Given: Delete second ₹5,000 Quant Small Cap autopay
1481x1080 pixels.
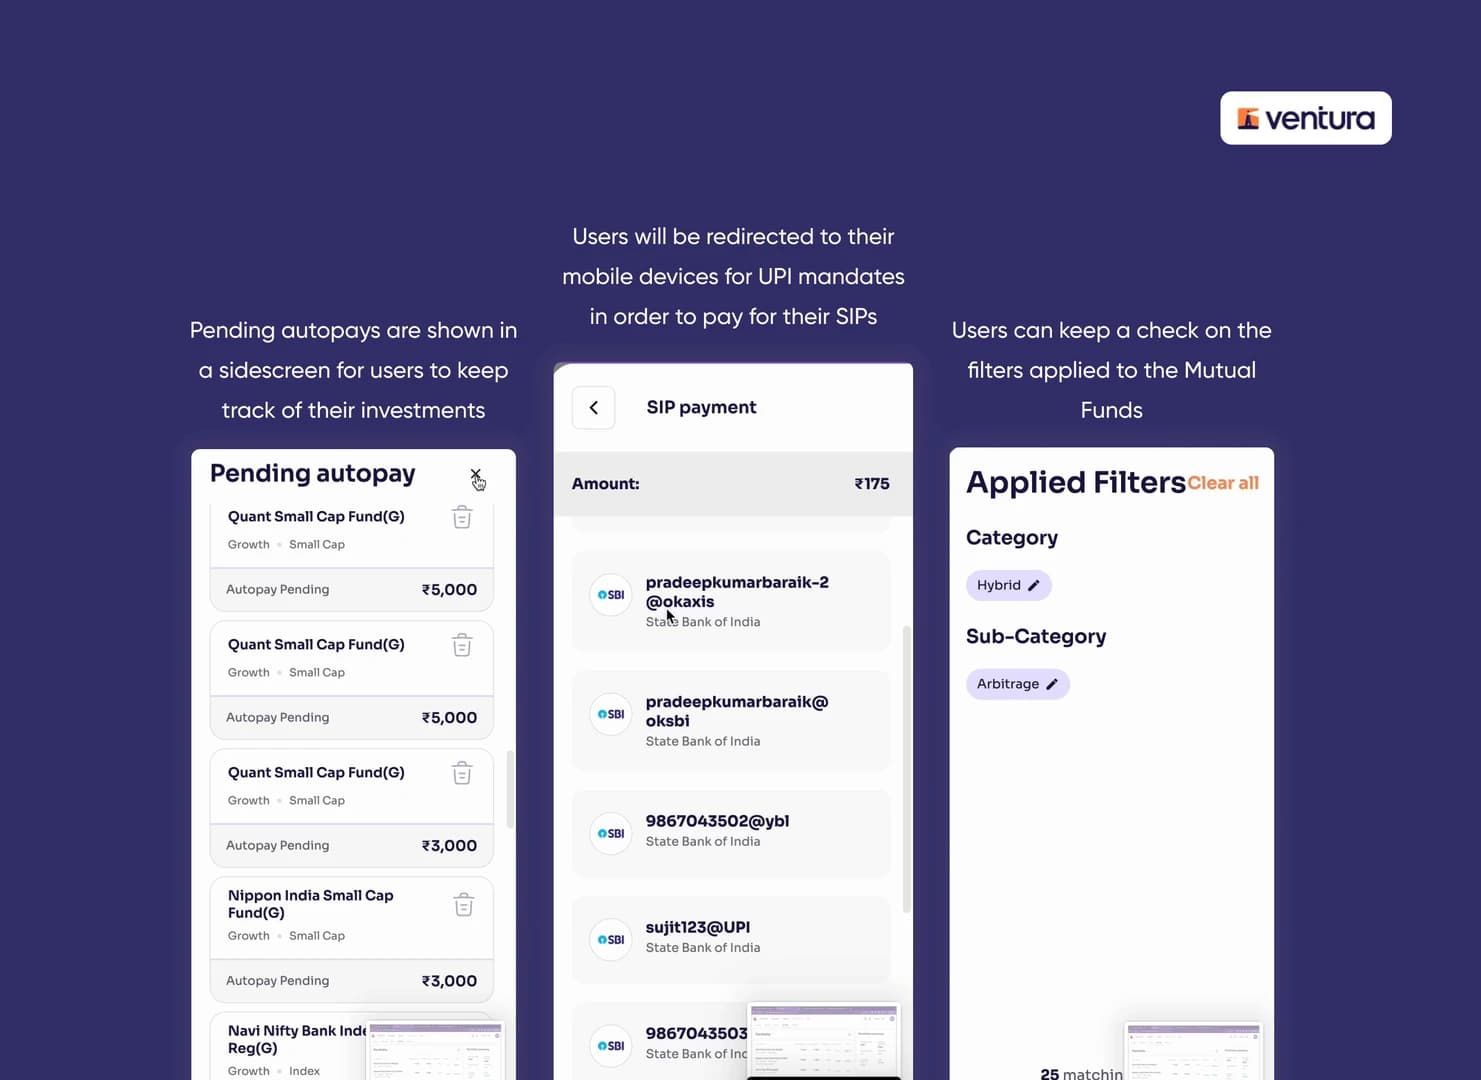Looking at the screenshot, I should click(462, 645).
